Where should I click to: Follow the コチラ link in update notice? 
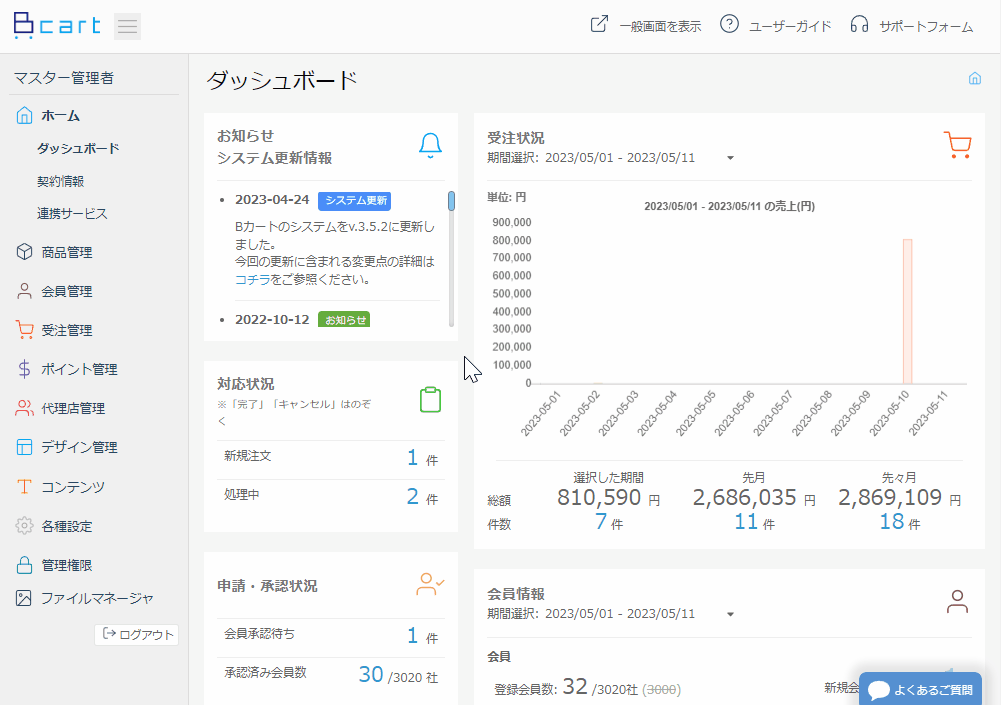pos(253,279)
